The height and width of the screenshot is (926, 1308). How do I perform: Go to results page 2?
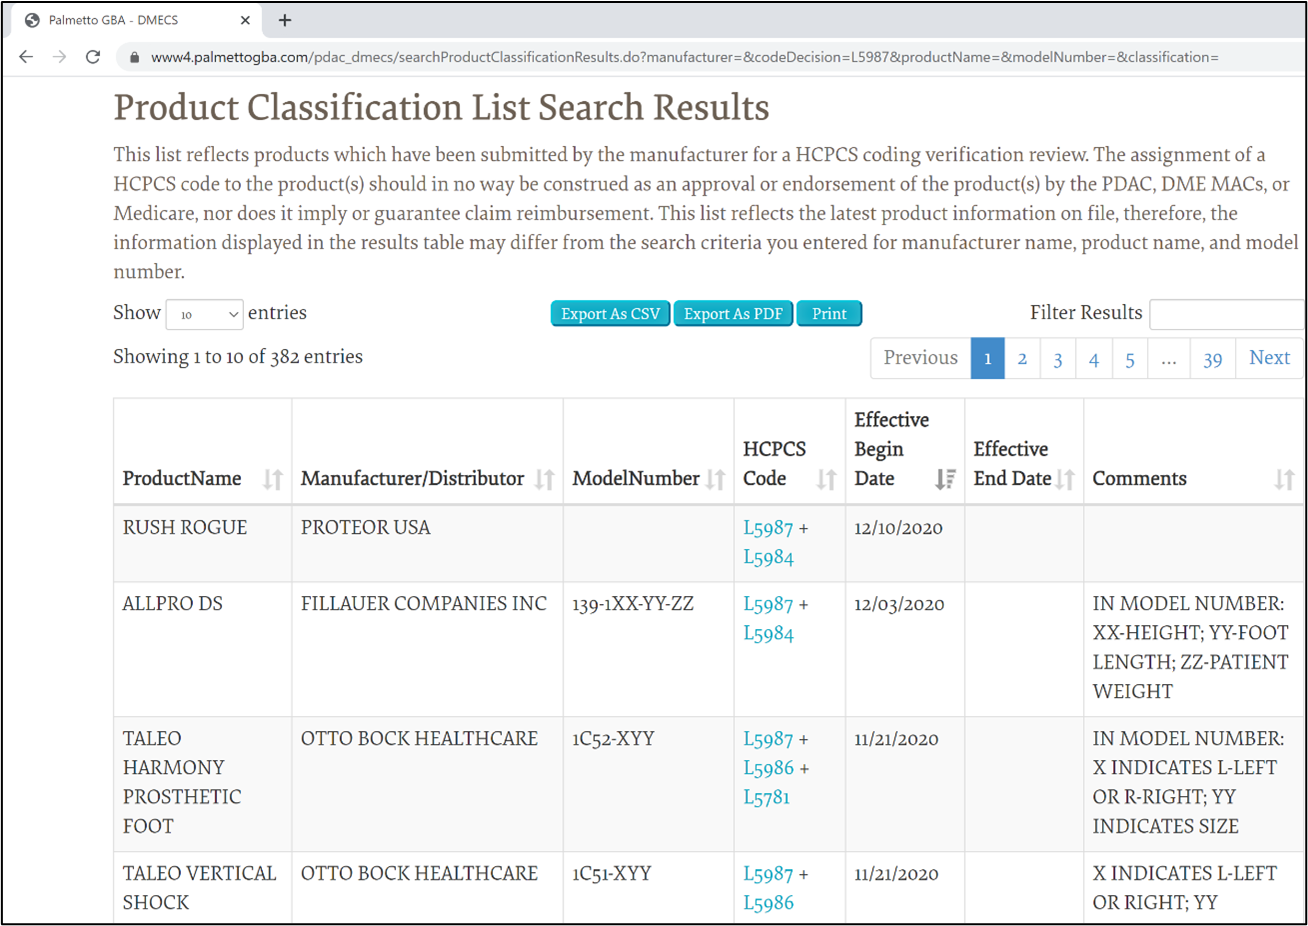click(x=1022, y=358)
